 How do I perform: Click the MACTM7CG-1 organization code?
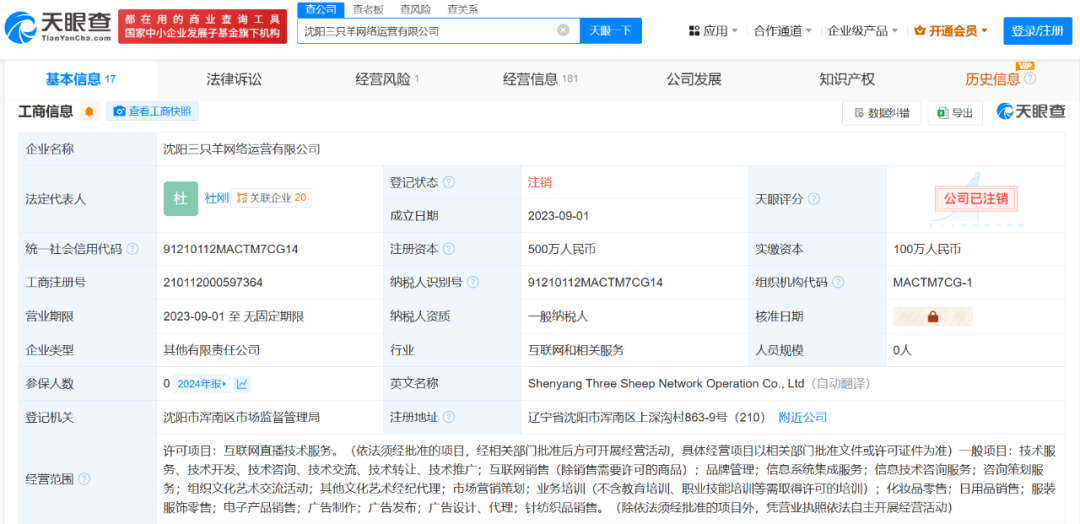click(x=933, y=282)
